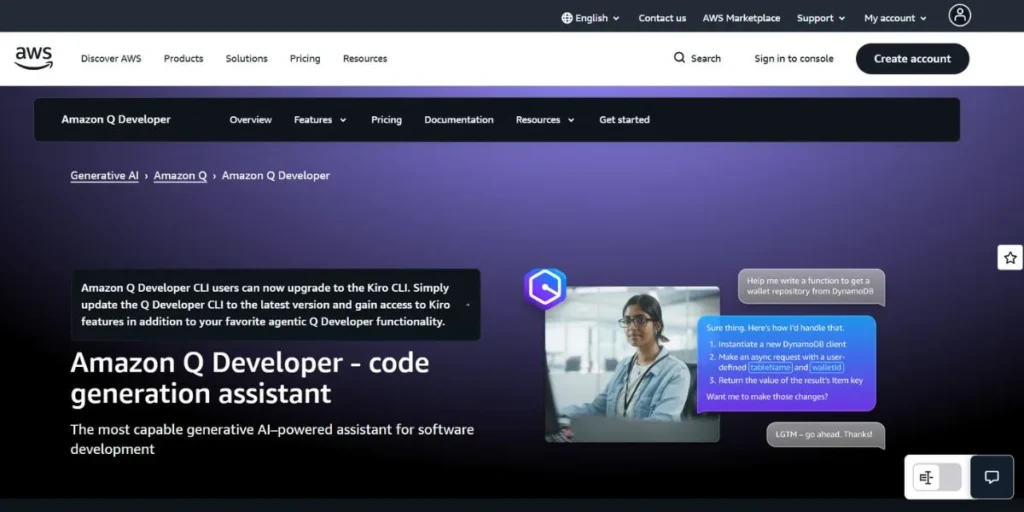
Task: Click the 'Amazon Q Developer - code generation assistant' heading
Action: click(x=249, y=378)
